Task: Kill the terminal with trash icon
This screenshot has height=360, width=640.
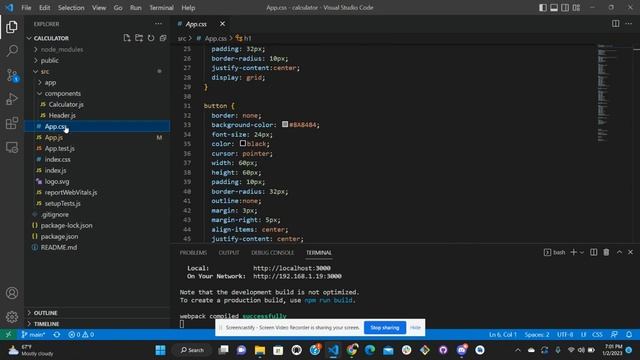Action: coord(606,252)
